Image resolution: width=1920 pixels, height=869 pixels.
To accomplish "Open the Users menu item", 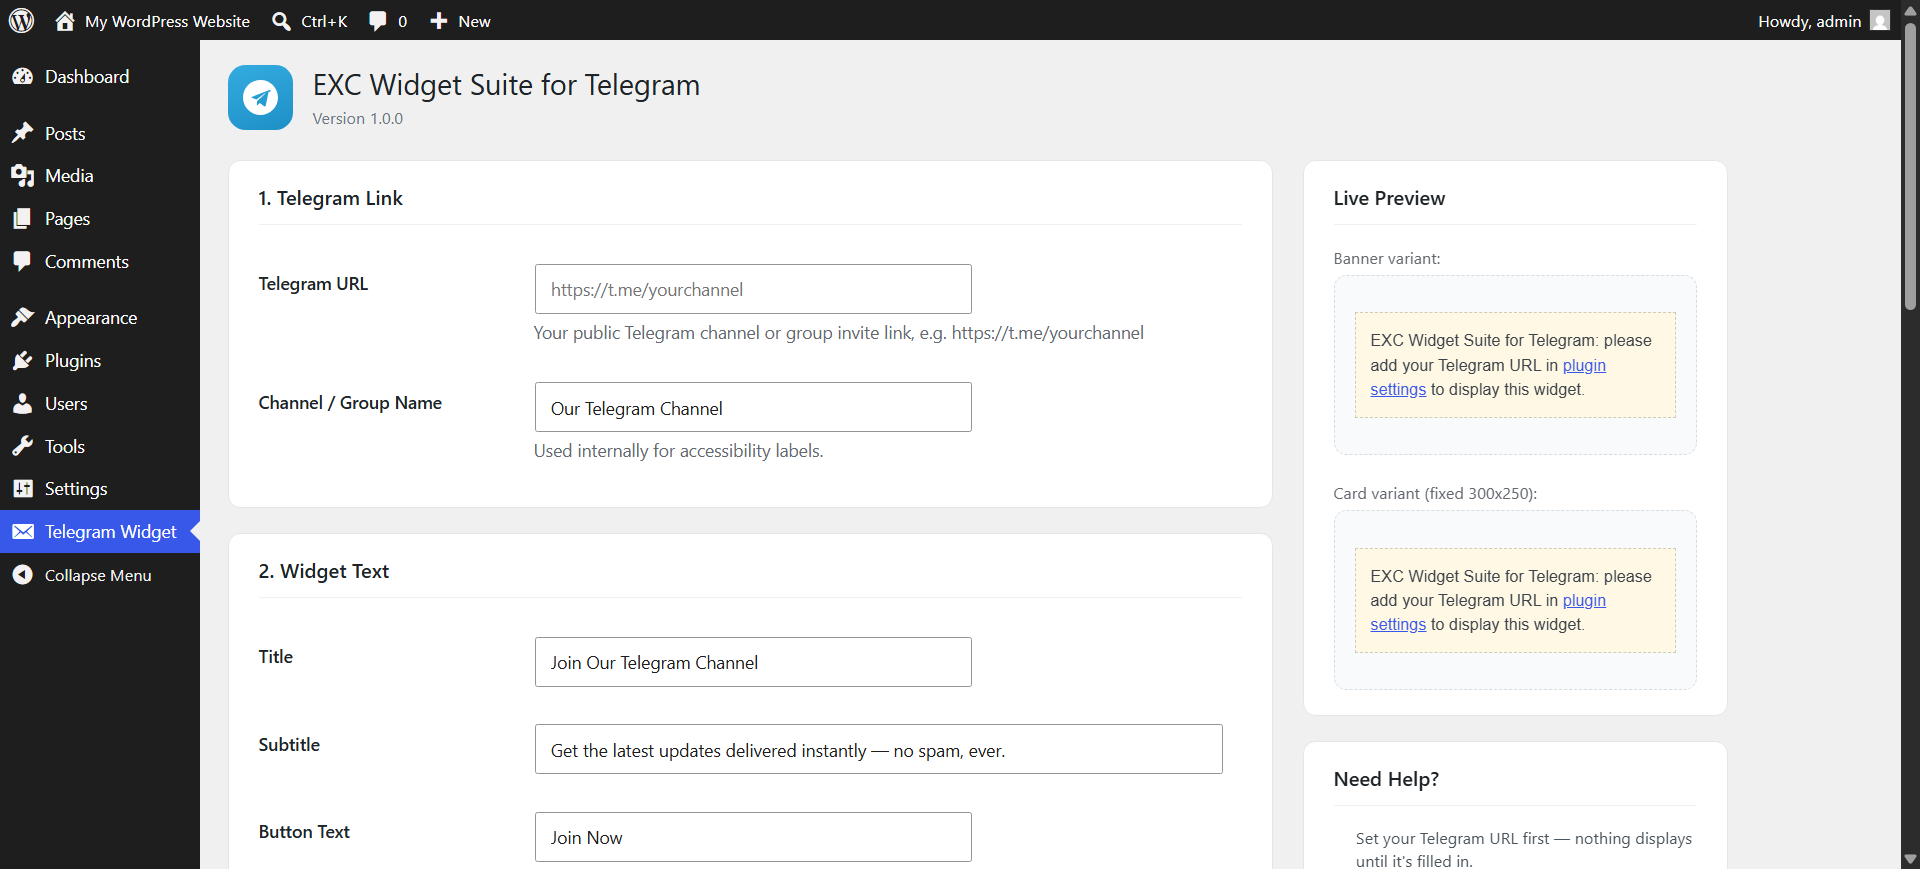I will (66, 404).
